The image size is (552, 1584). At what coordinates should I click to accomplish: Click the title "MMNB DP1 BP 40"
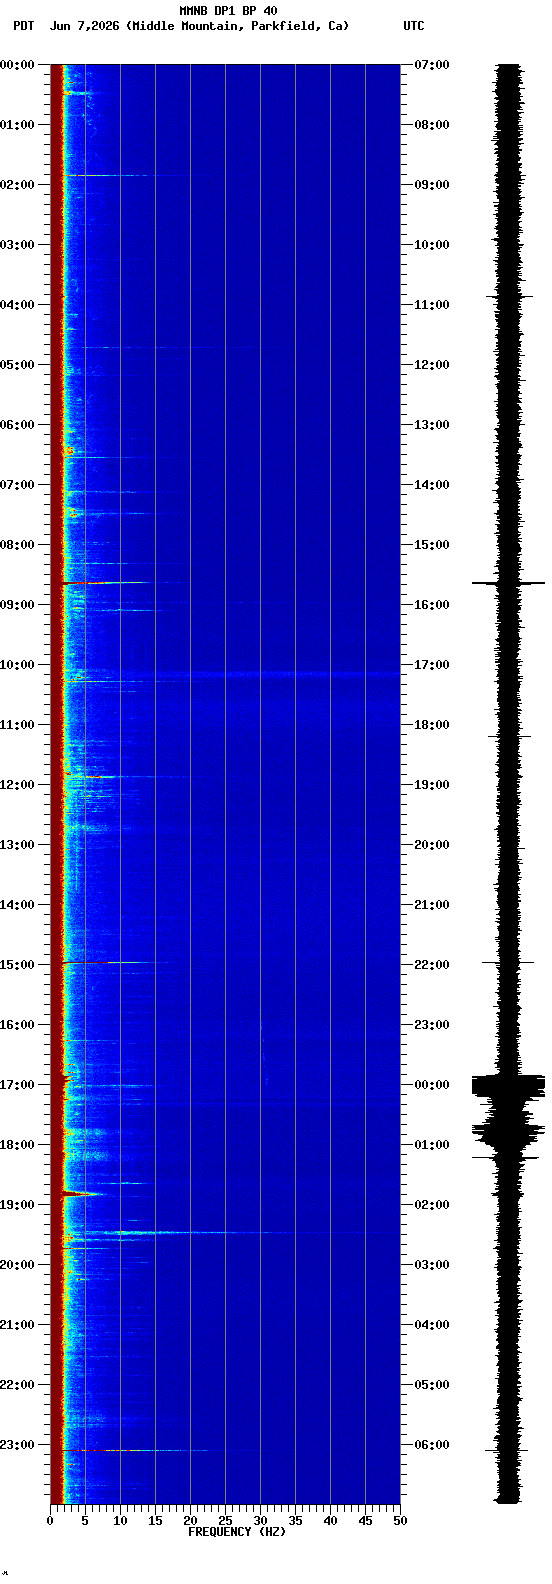point(228,11)
